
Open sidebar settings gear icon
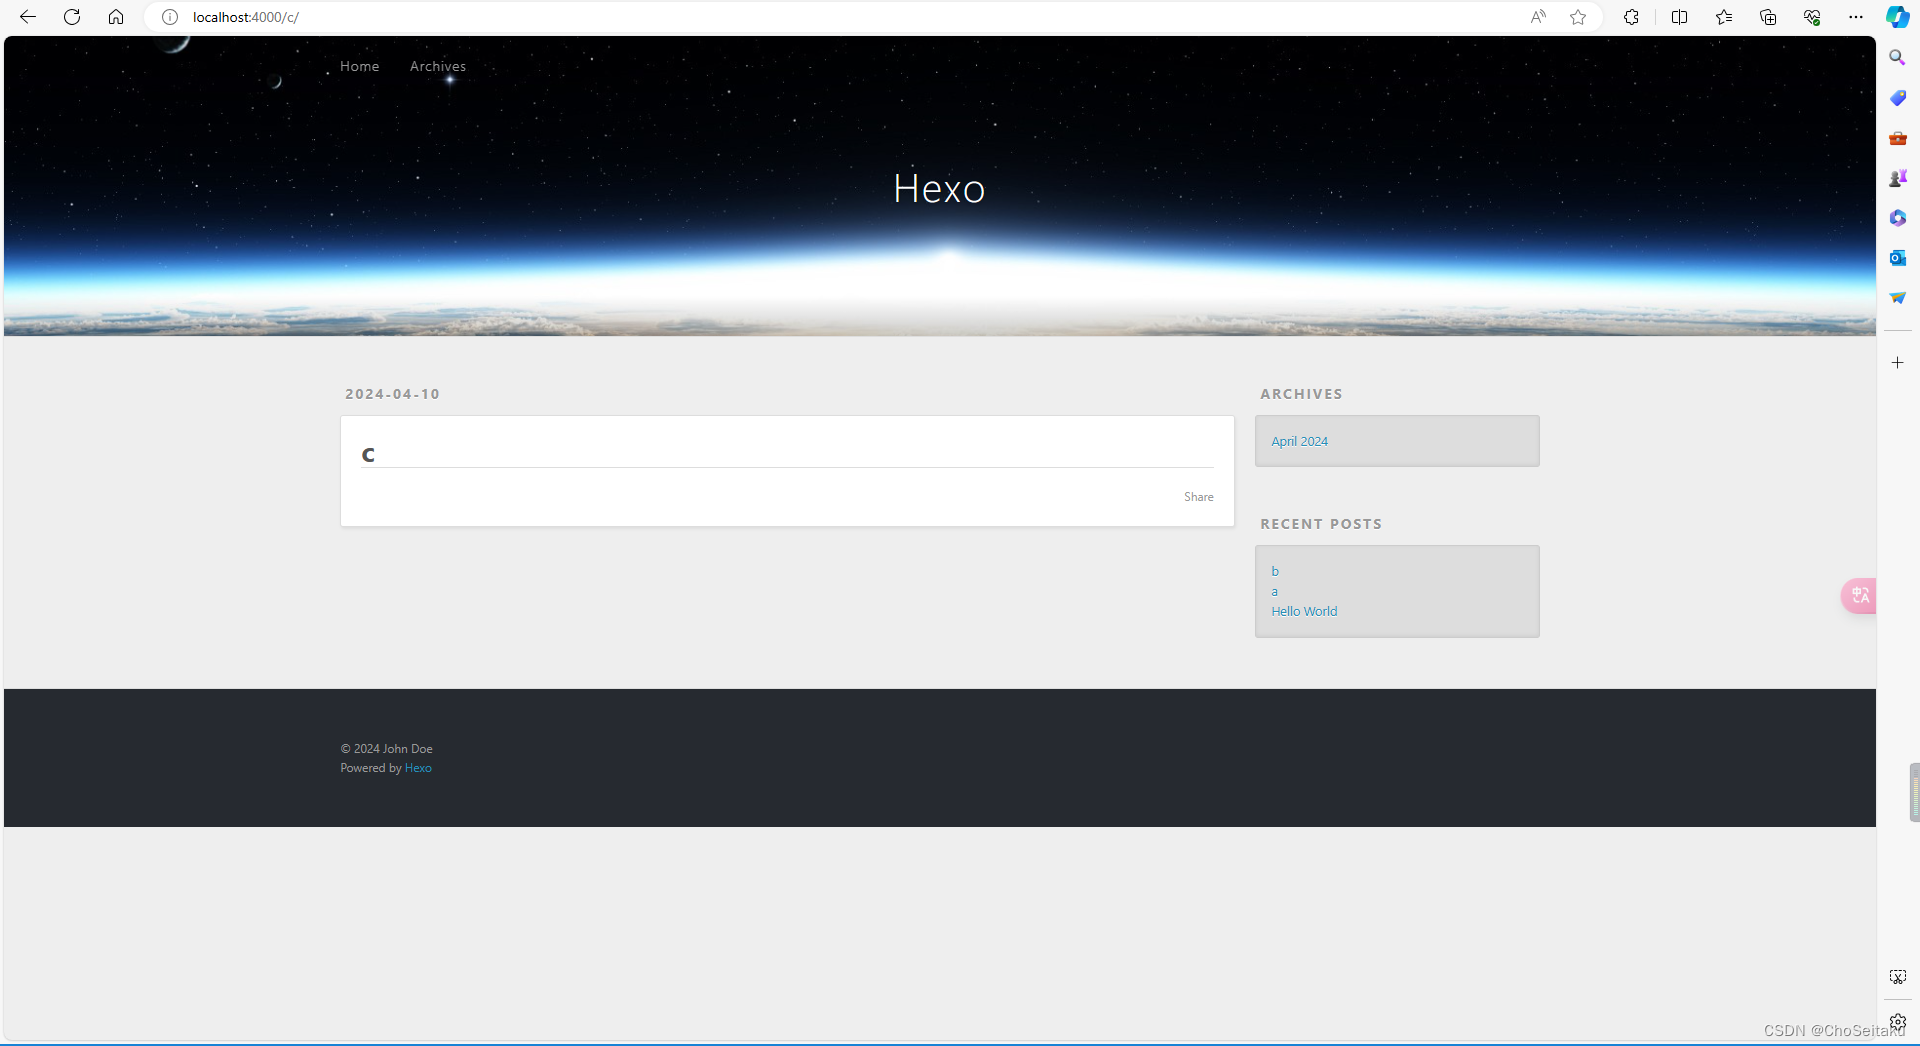[1897, 1021]
